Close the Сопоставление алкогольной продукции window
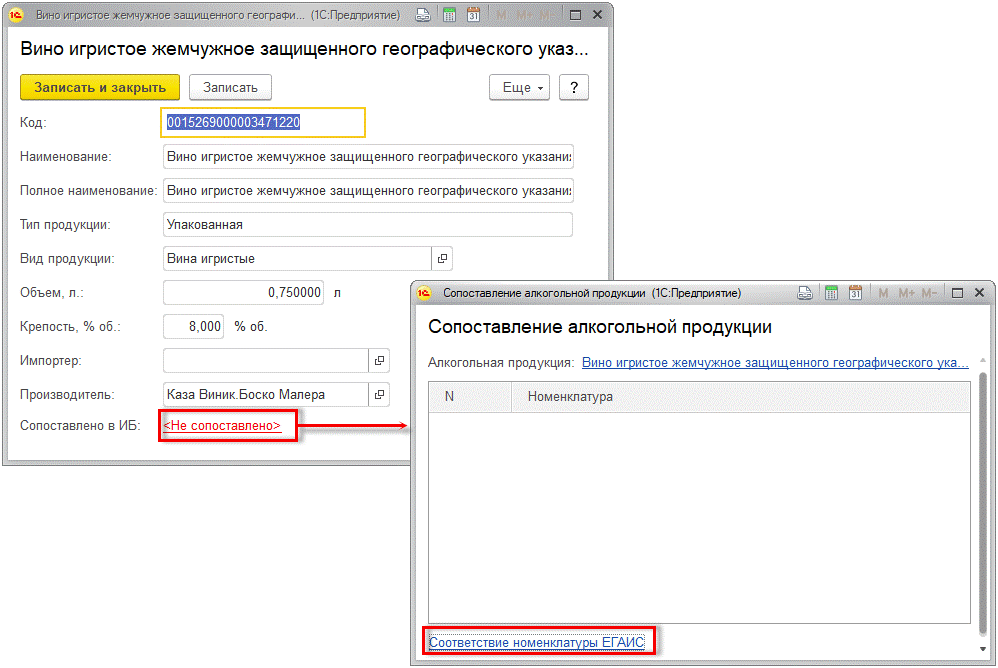This screenshot has height=668, width=998. pyautogui.click(x=980, y=293)
